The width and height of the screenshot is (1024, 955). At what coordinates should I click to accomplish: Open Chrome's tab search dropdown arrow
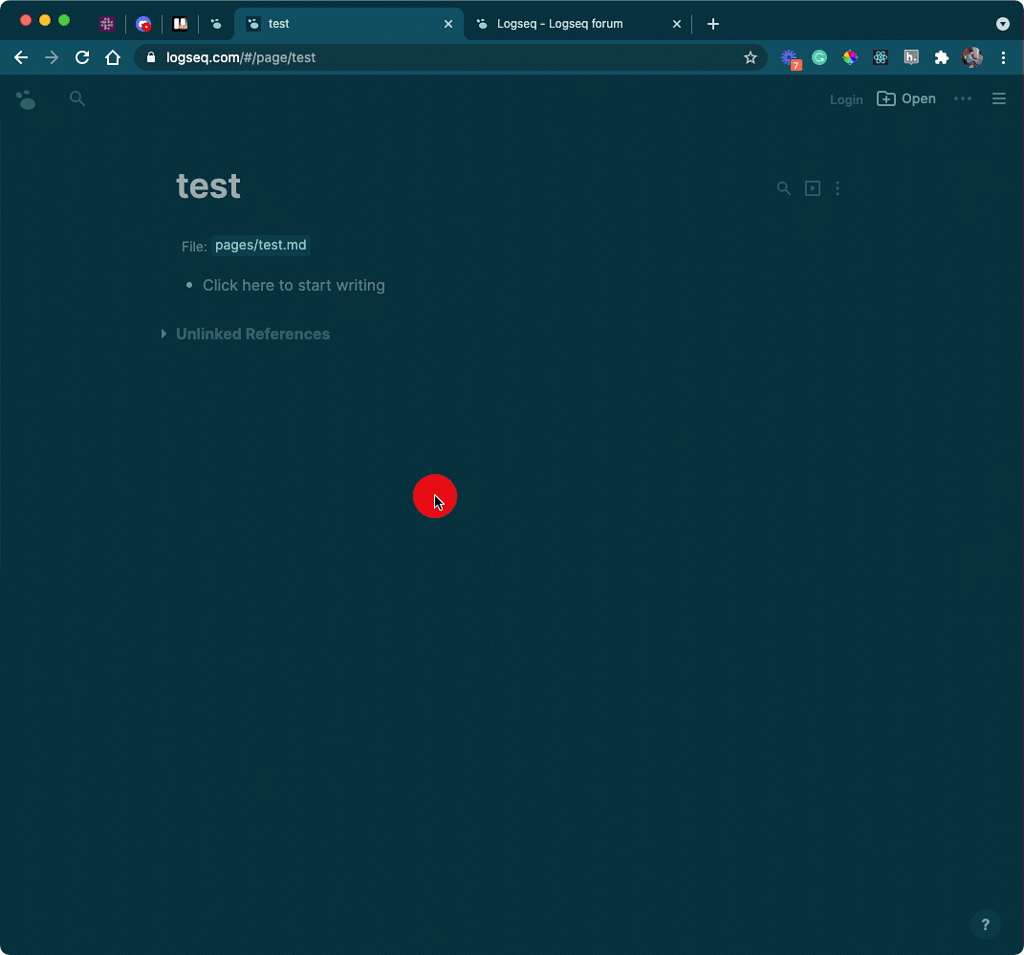click(1002, 24)
